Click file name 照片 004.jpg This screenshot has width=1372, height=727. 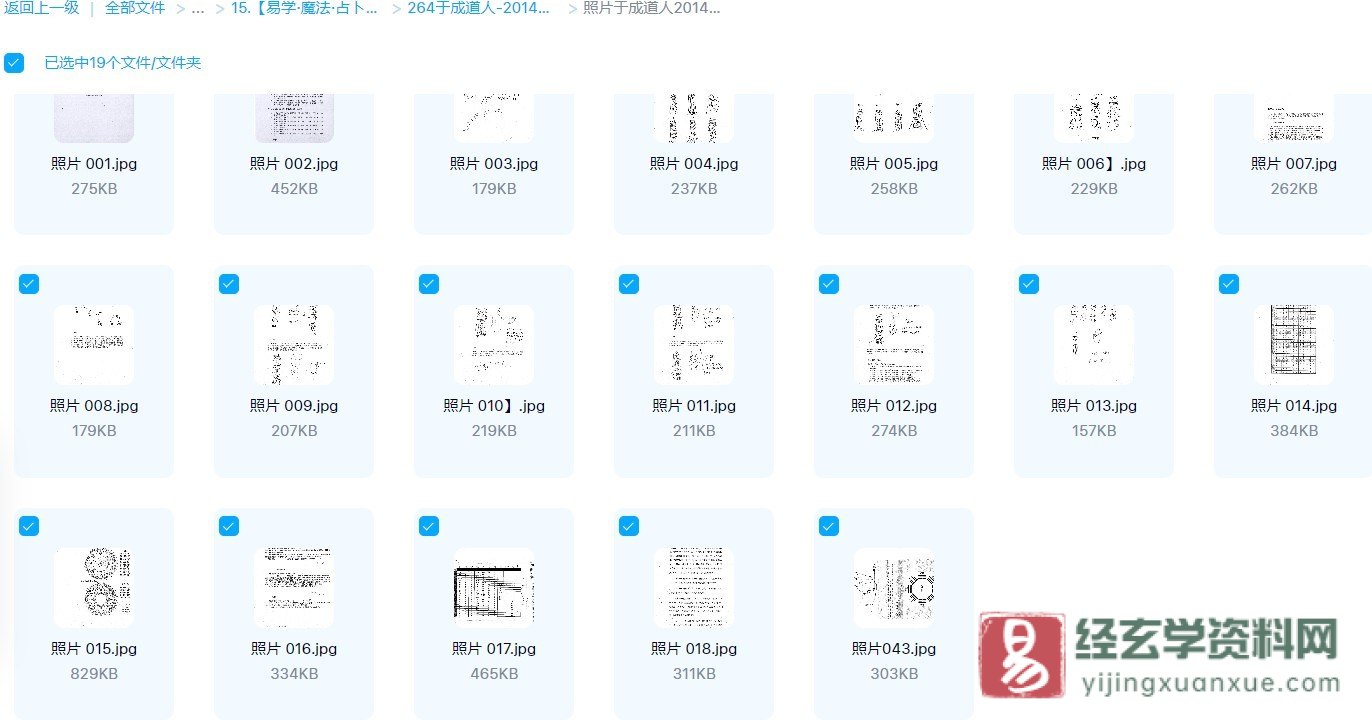point(694,164)
